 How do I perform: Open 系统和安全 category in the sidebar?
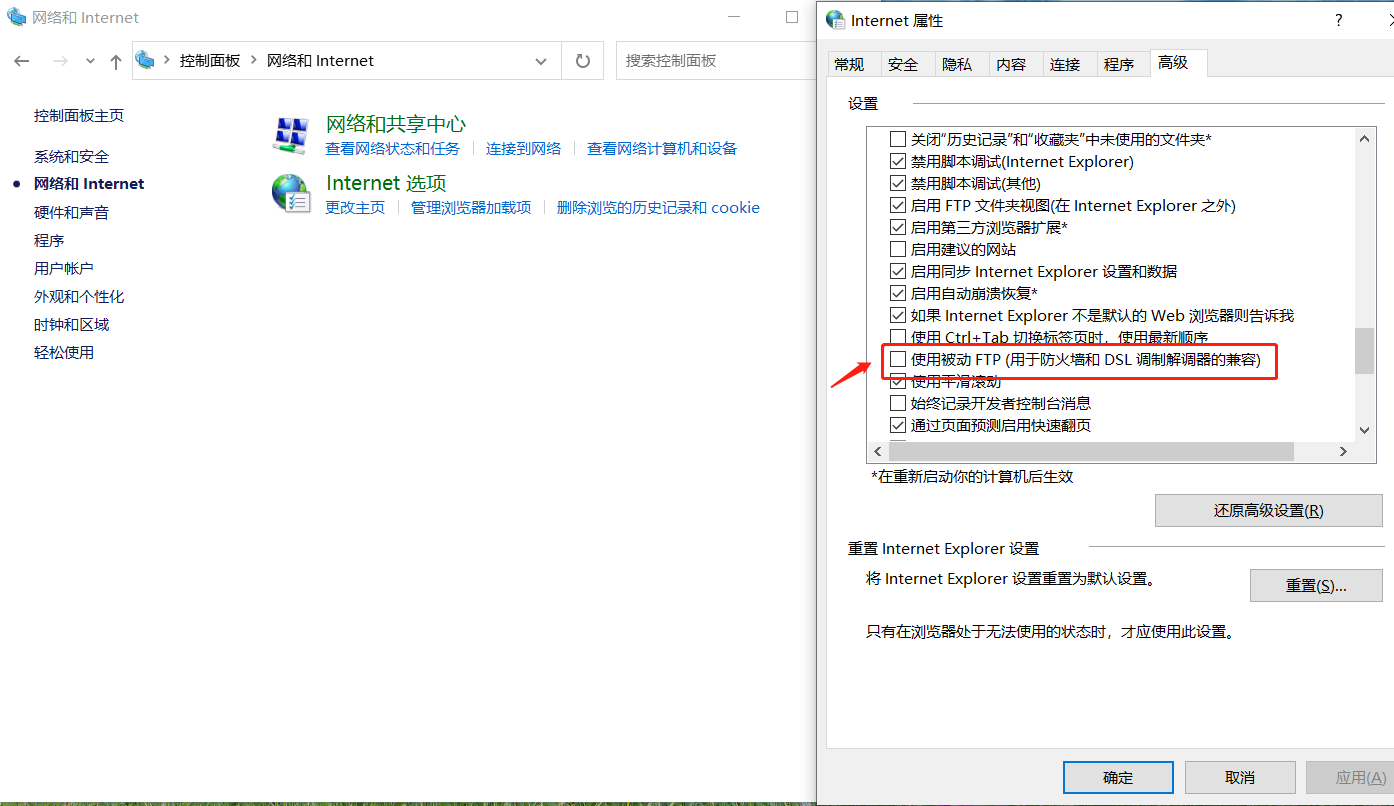point(72,157)
